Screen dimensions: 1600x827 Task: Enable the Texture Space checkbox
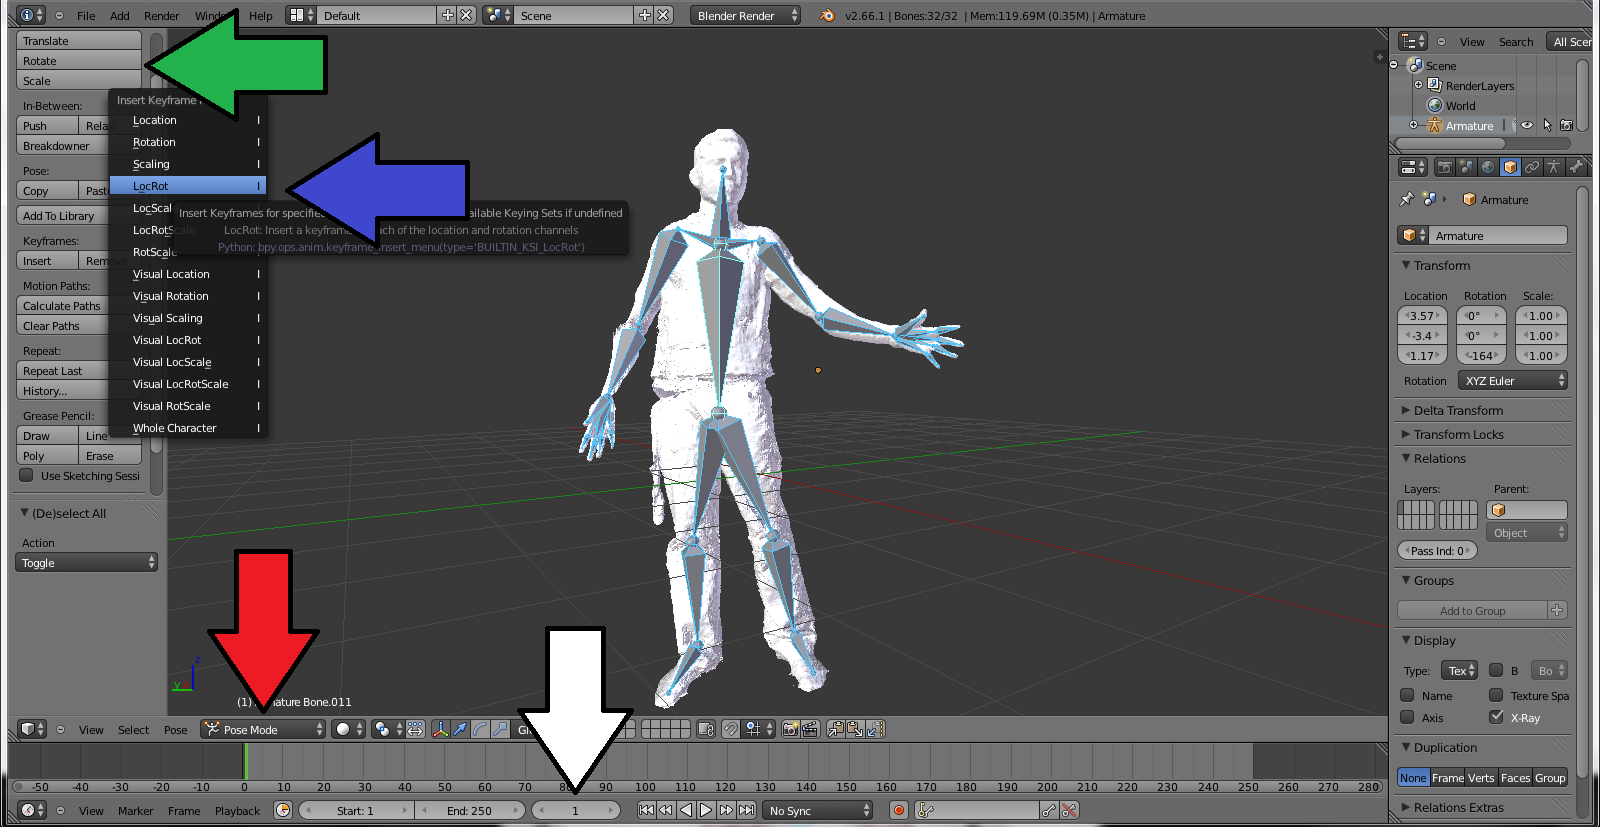coord(1496,695)
